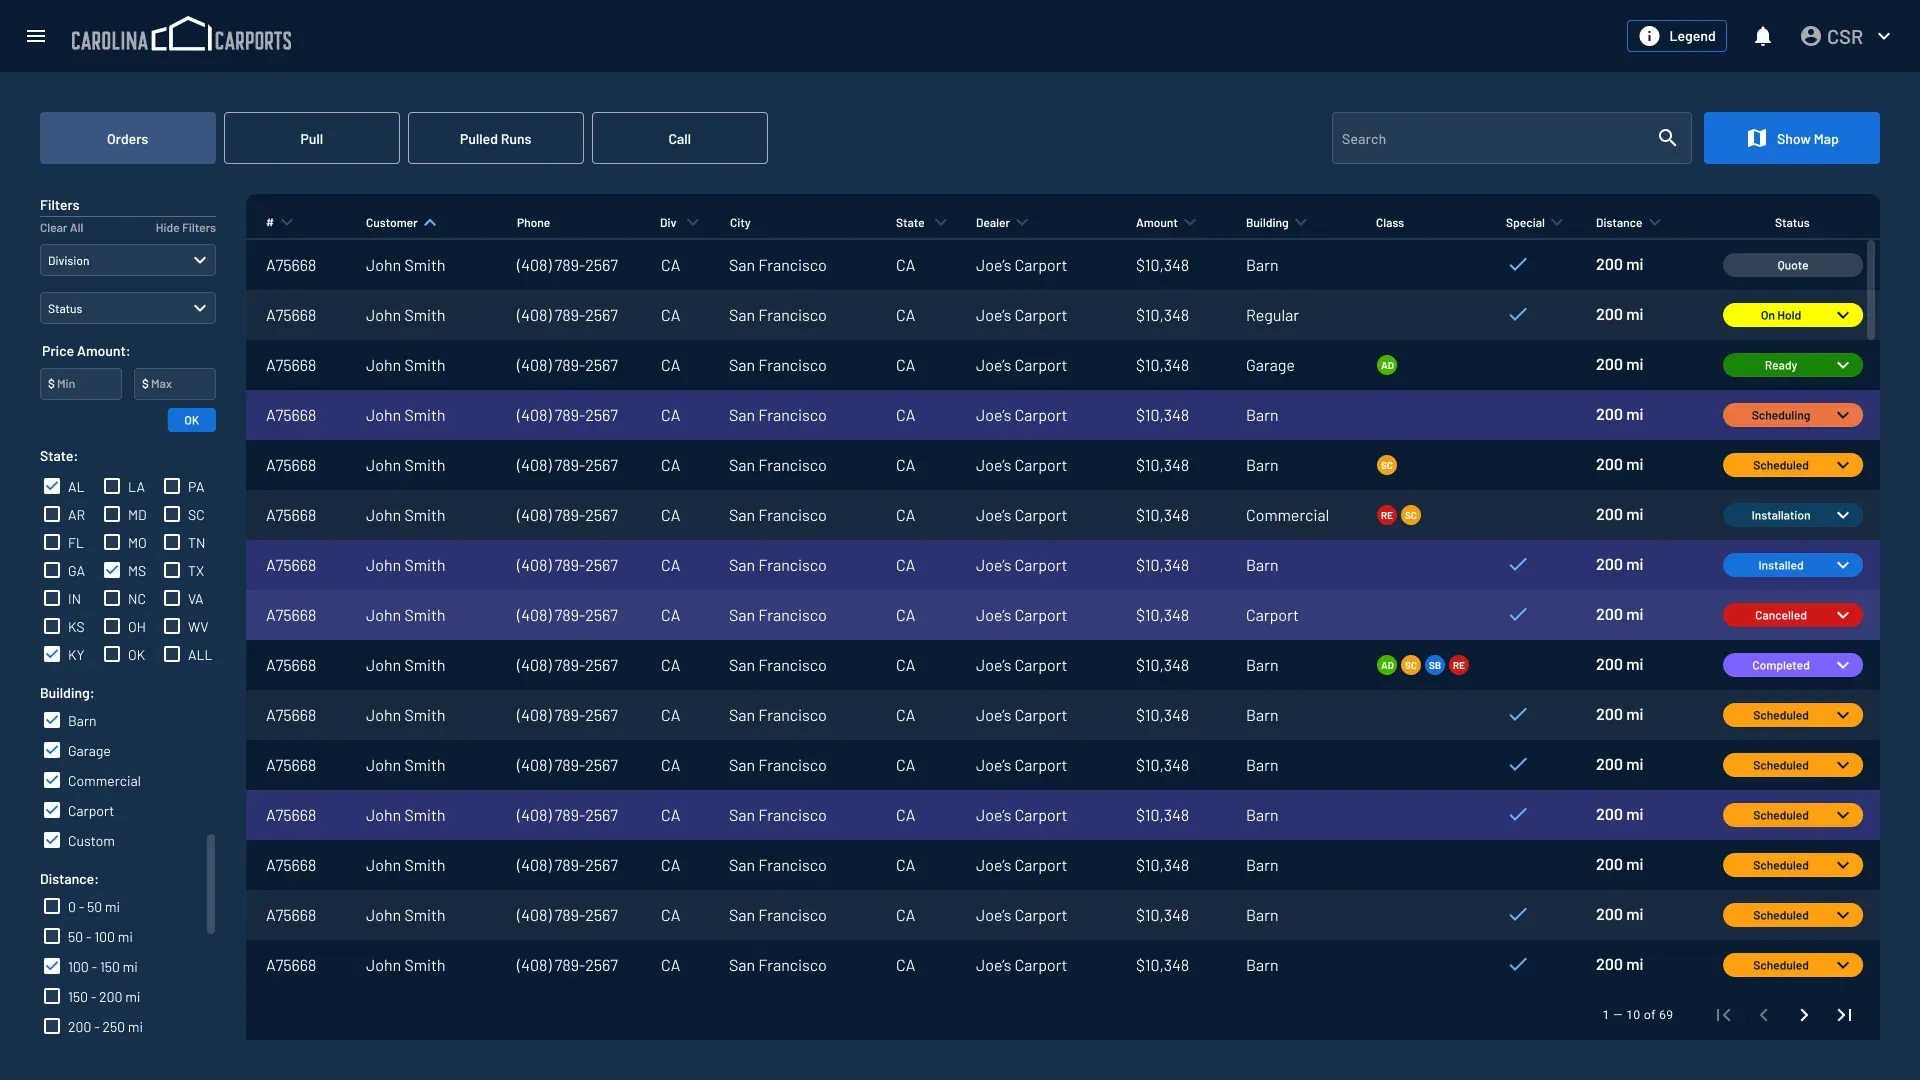
Task: Sort by the Distance column header
Action: pyautogui.click(x=1627, y=223)
